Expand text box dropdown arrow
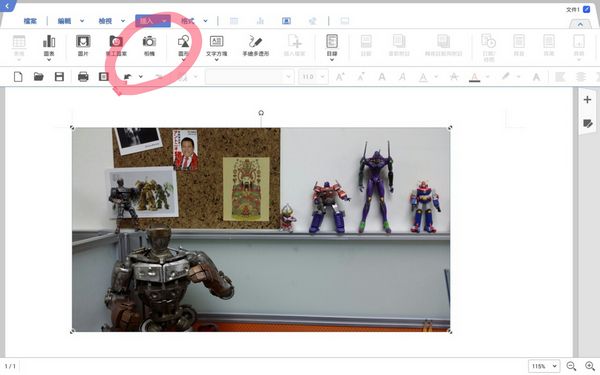Image resolution: width=600 pixels, height=375 pixels. 217,60
